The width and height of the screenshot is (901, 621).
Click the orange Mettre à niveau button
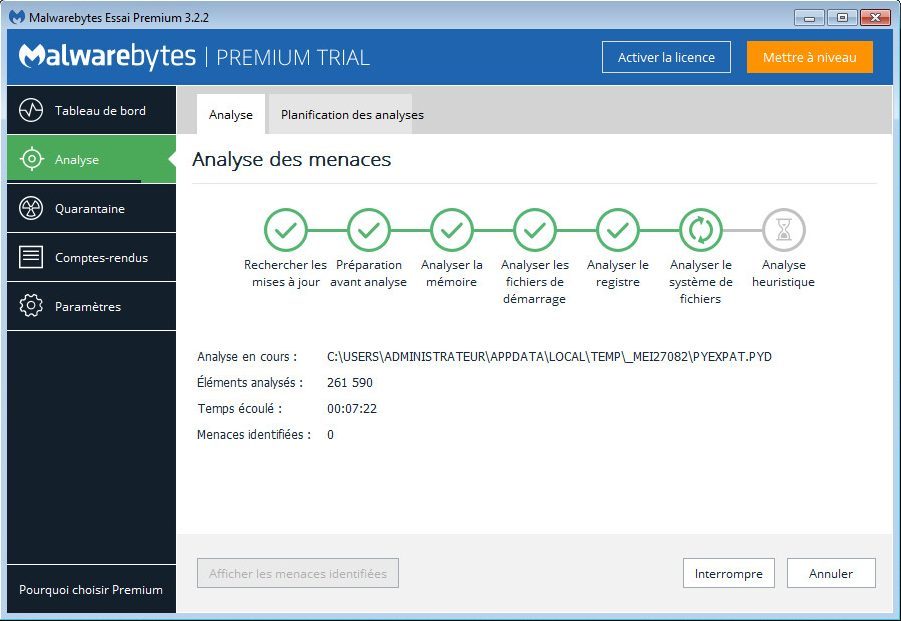(x=809, y=57)
